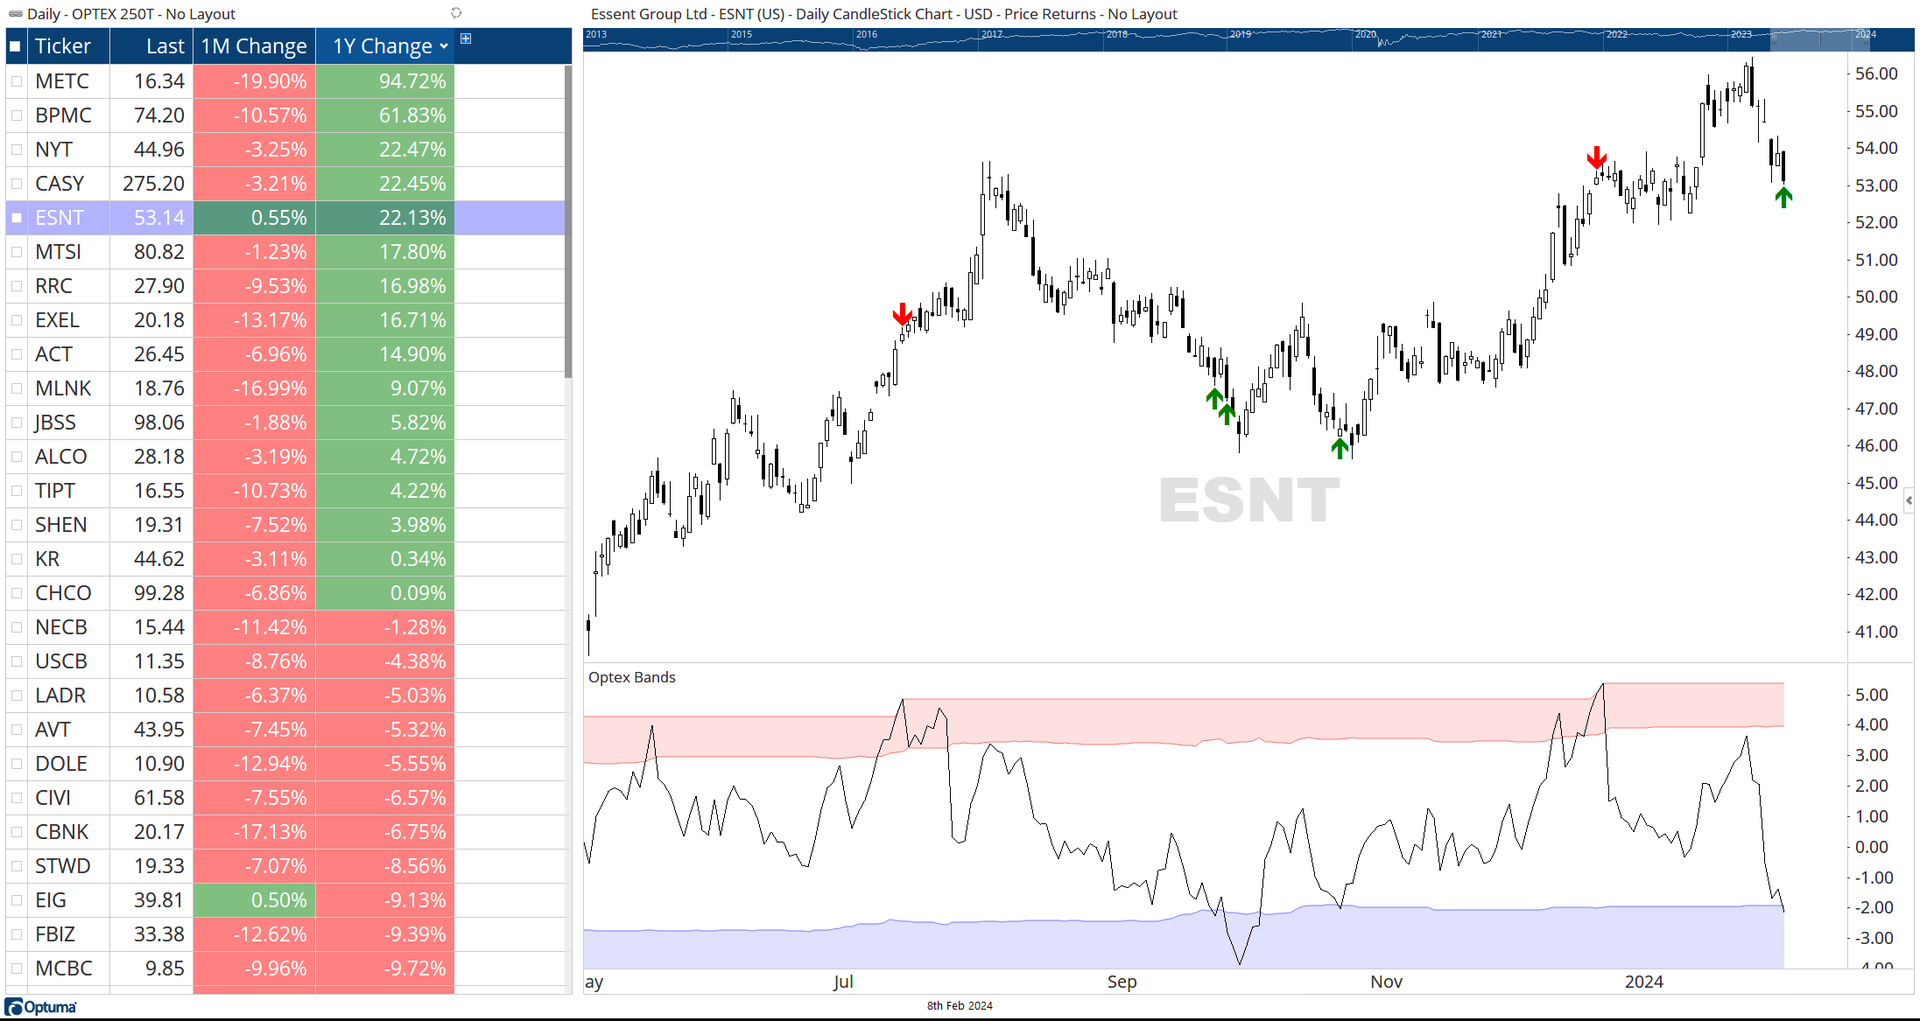Click the Ticker column header

63,47
